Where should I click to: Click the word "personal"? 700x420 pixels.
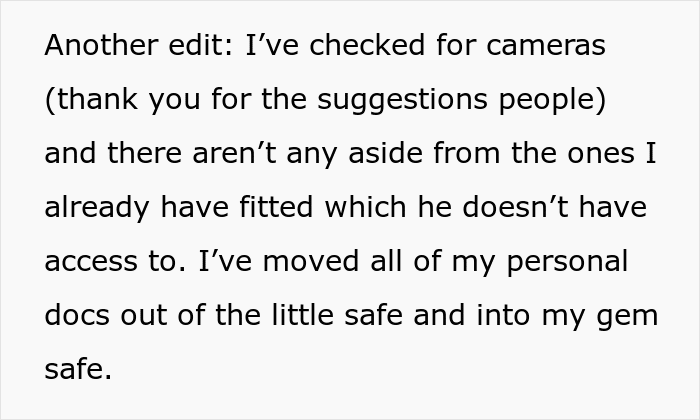[x=567, y=262]
